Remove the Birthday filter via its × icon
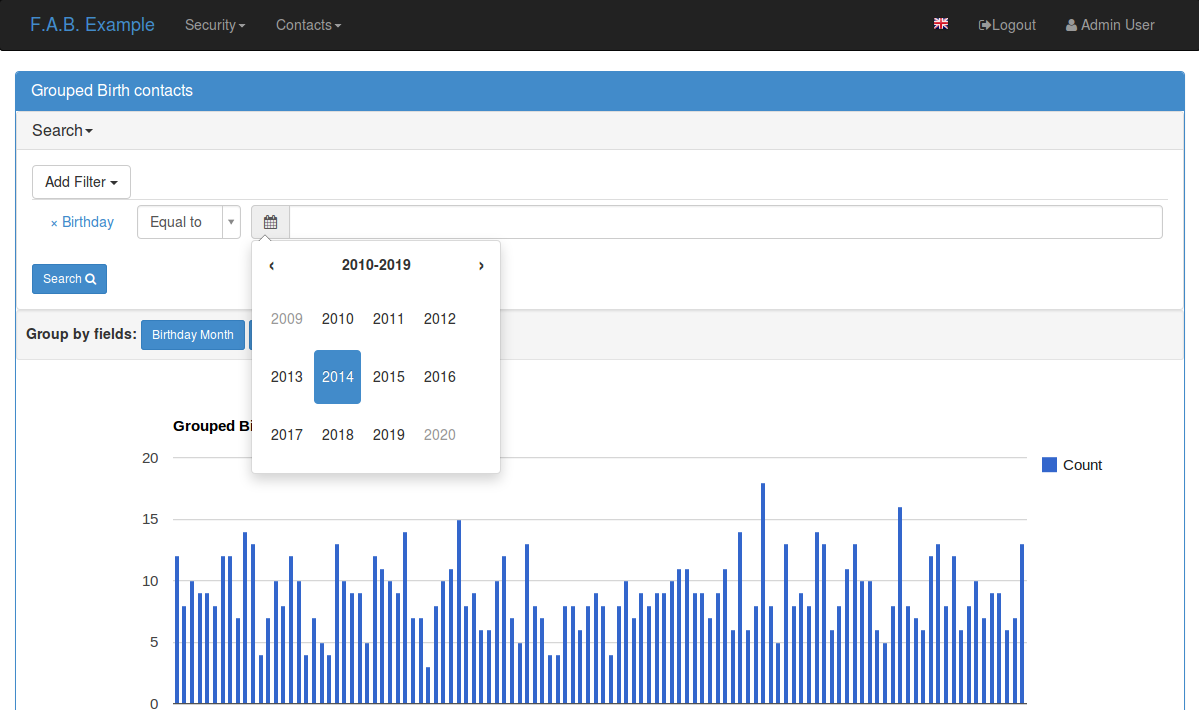 click(x=54, y=221)
